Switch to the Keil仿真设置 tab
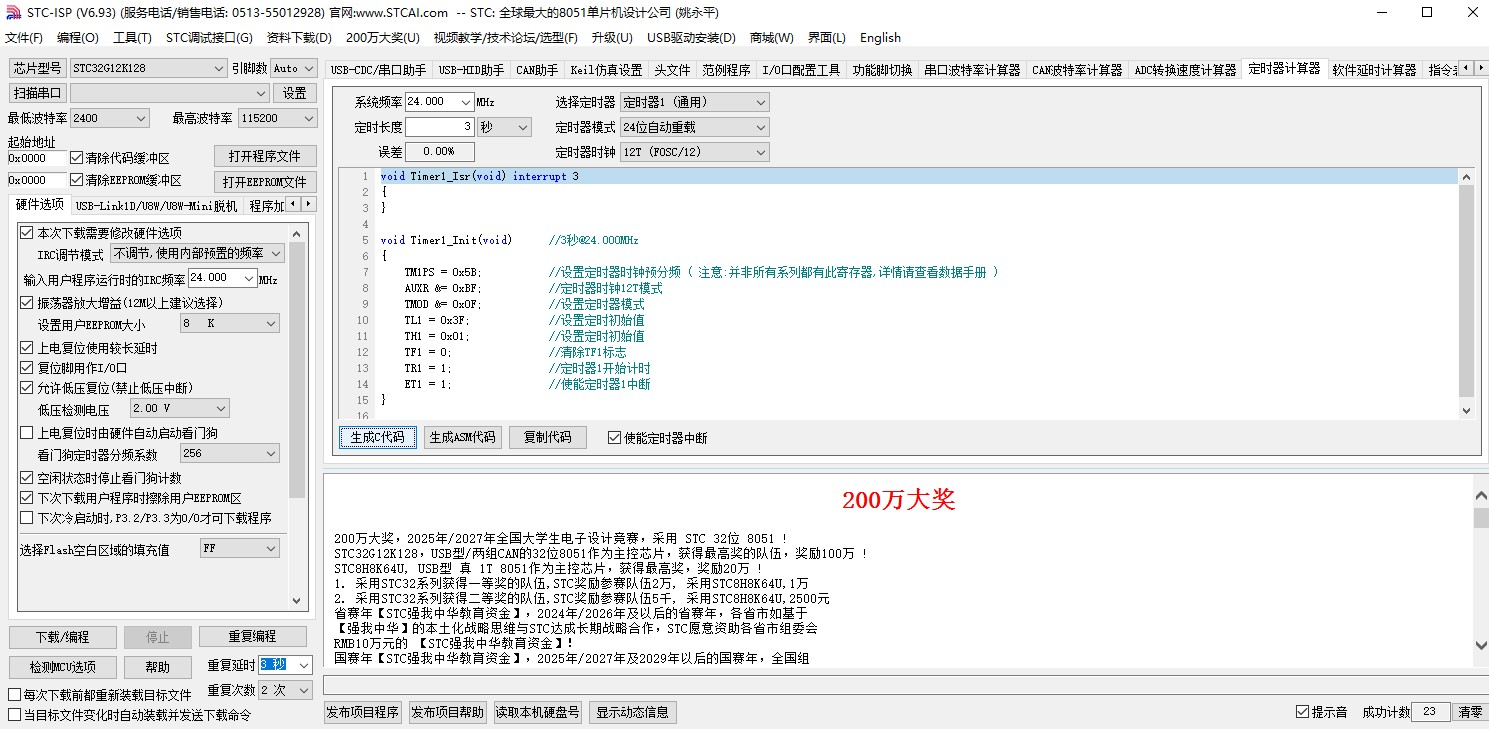This screenshot has height=729, width=1489. point(606,70)
